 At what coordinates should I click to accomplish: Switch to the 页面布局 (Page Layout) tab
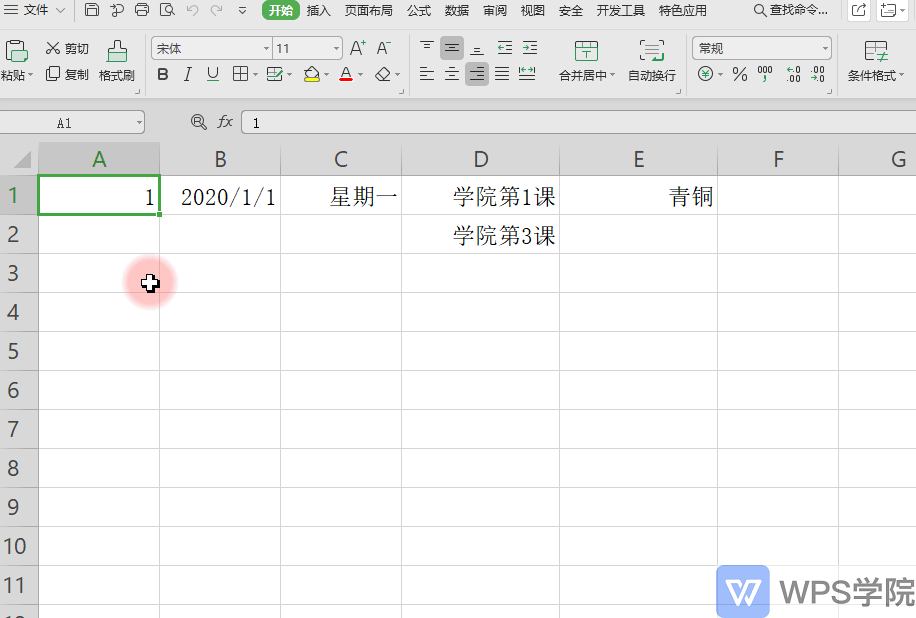point(368,11)
